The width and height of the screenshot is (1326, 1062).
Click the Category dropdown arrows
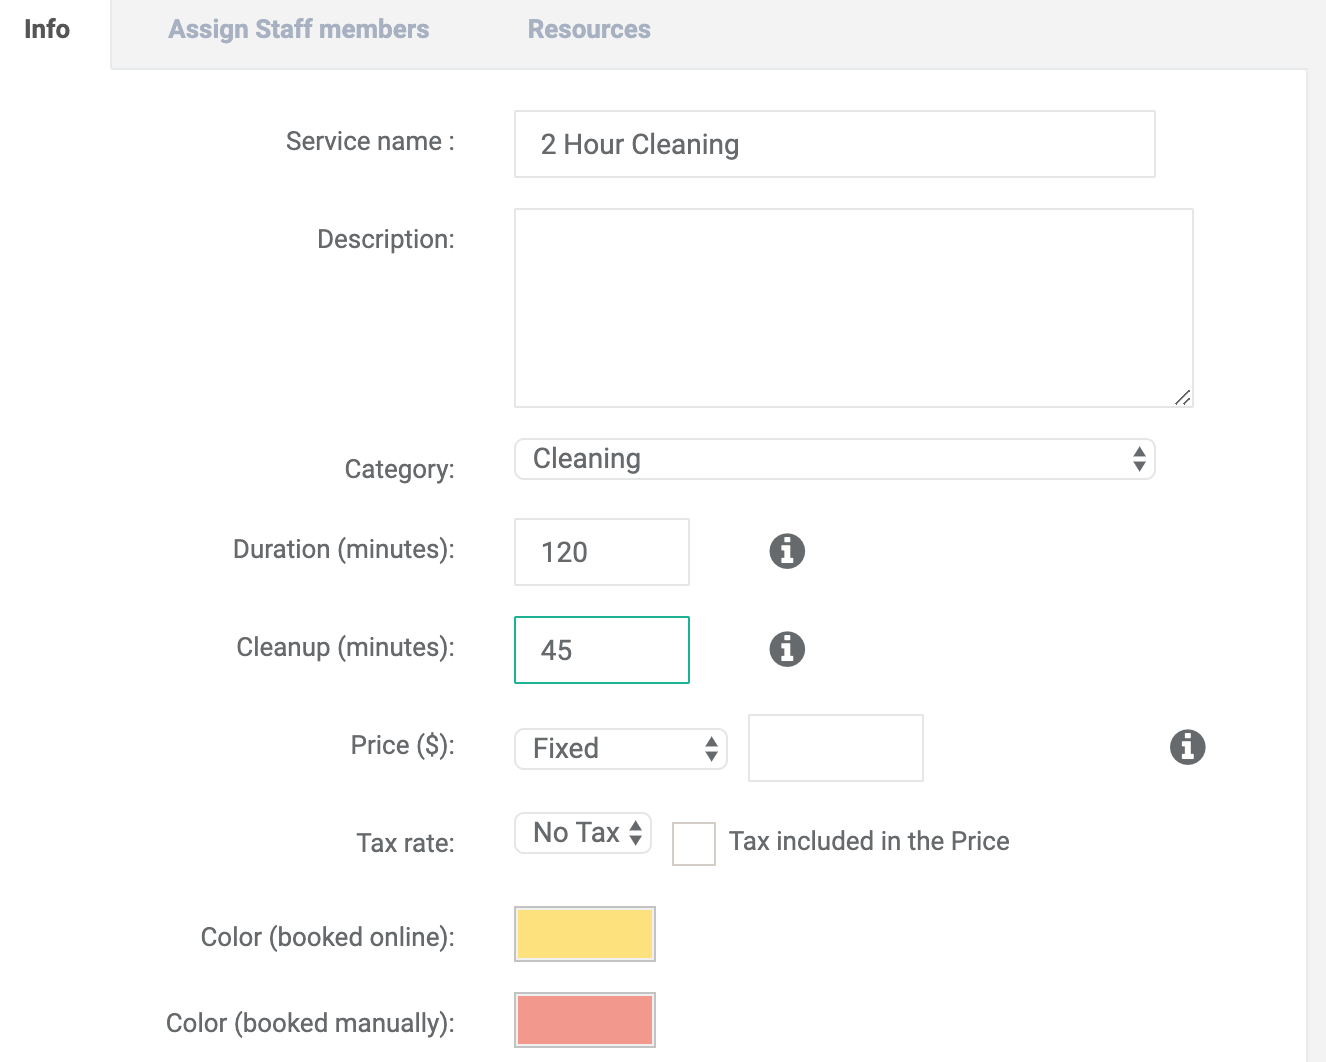tap(1139, 459)
